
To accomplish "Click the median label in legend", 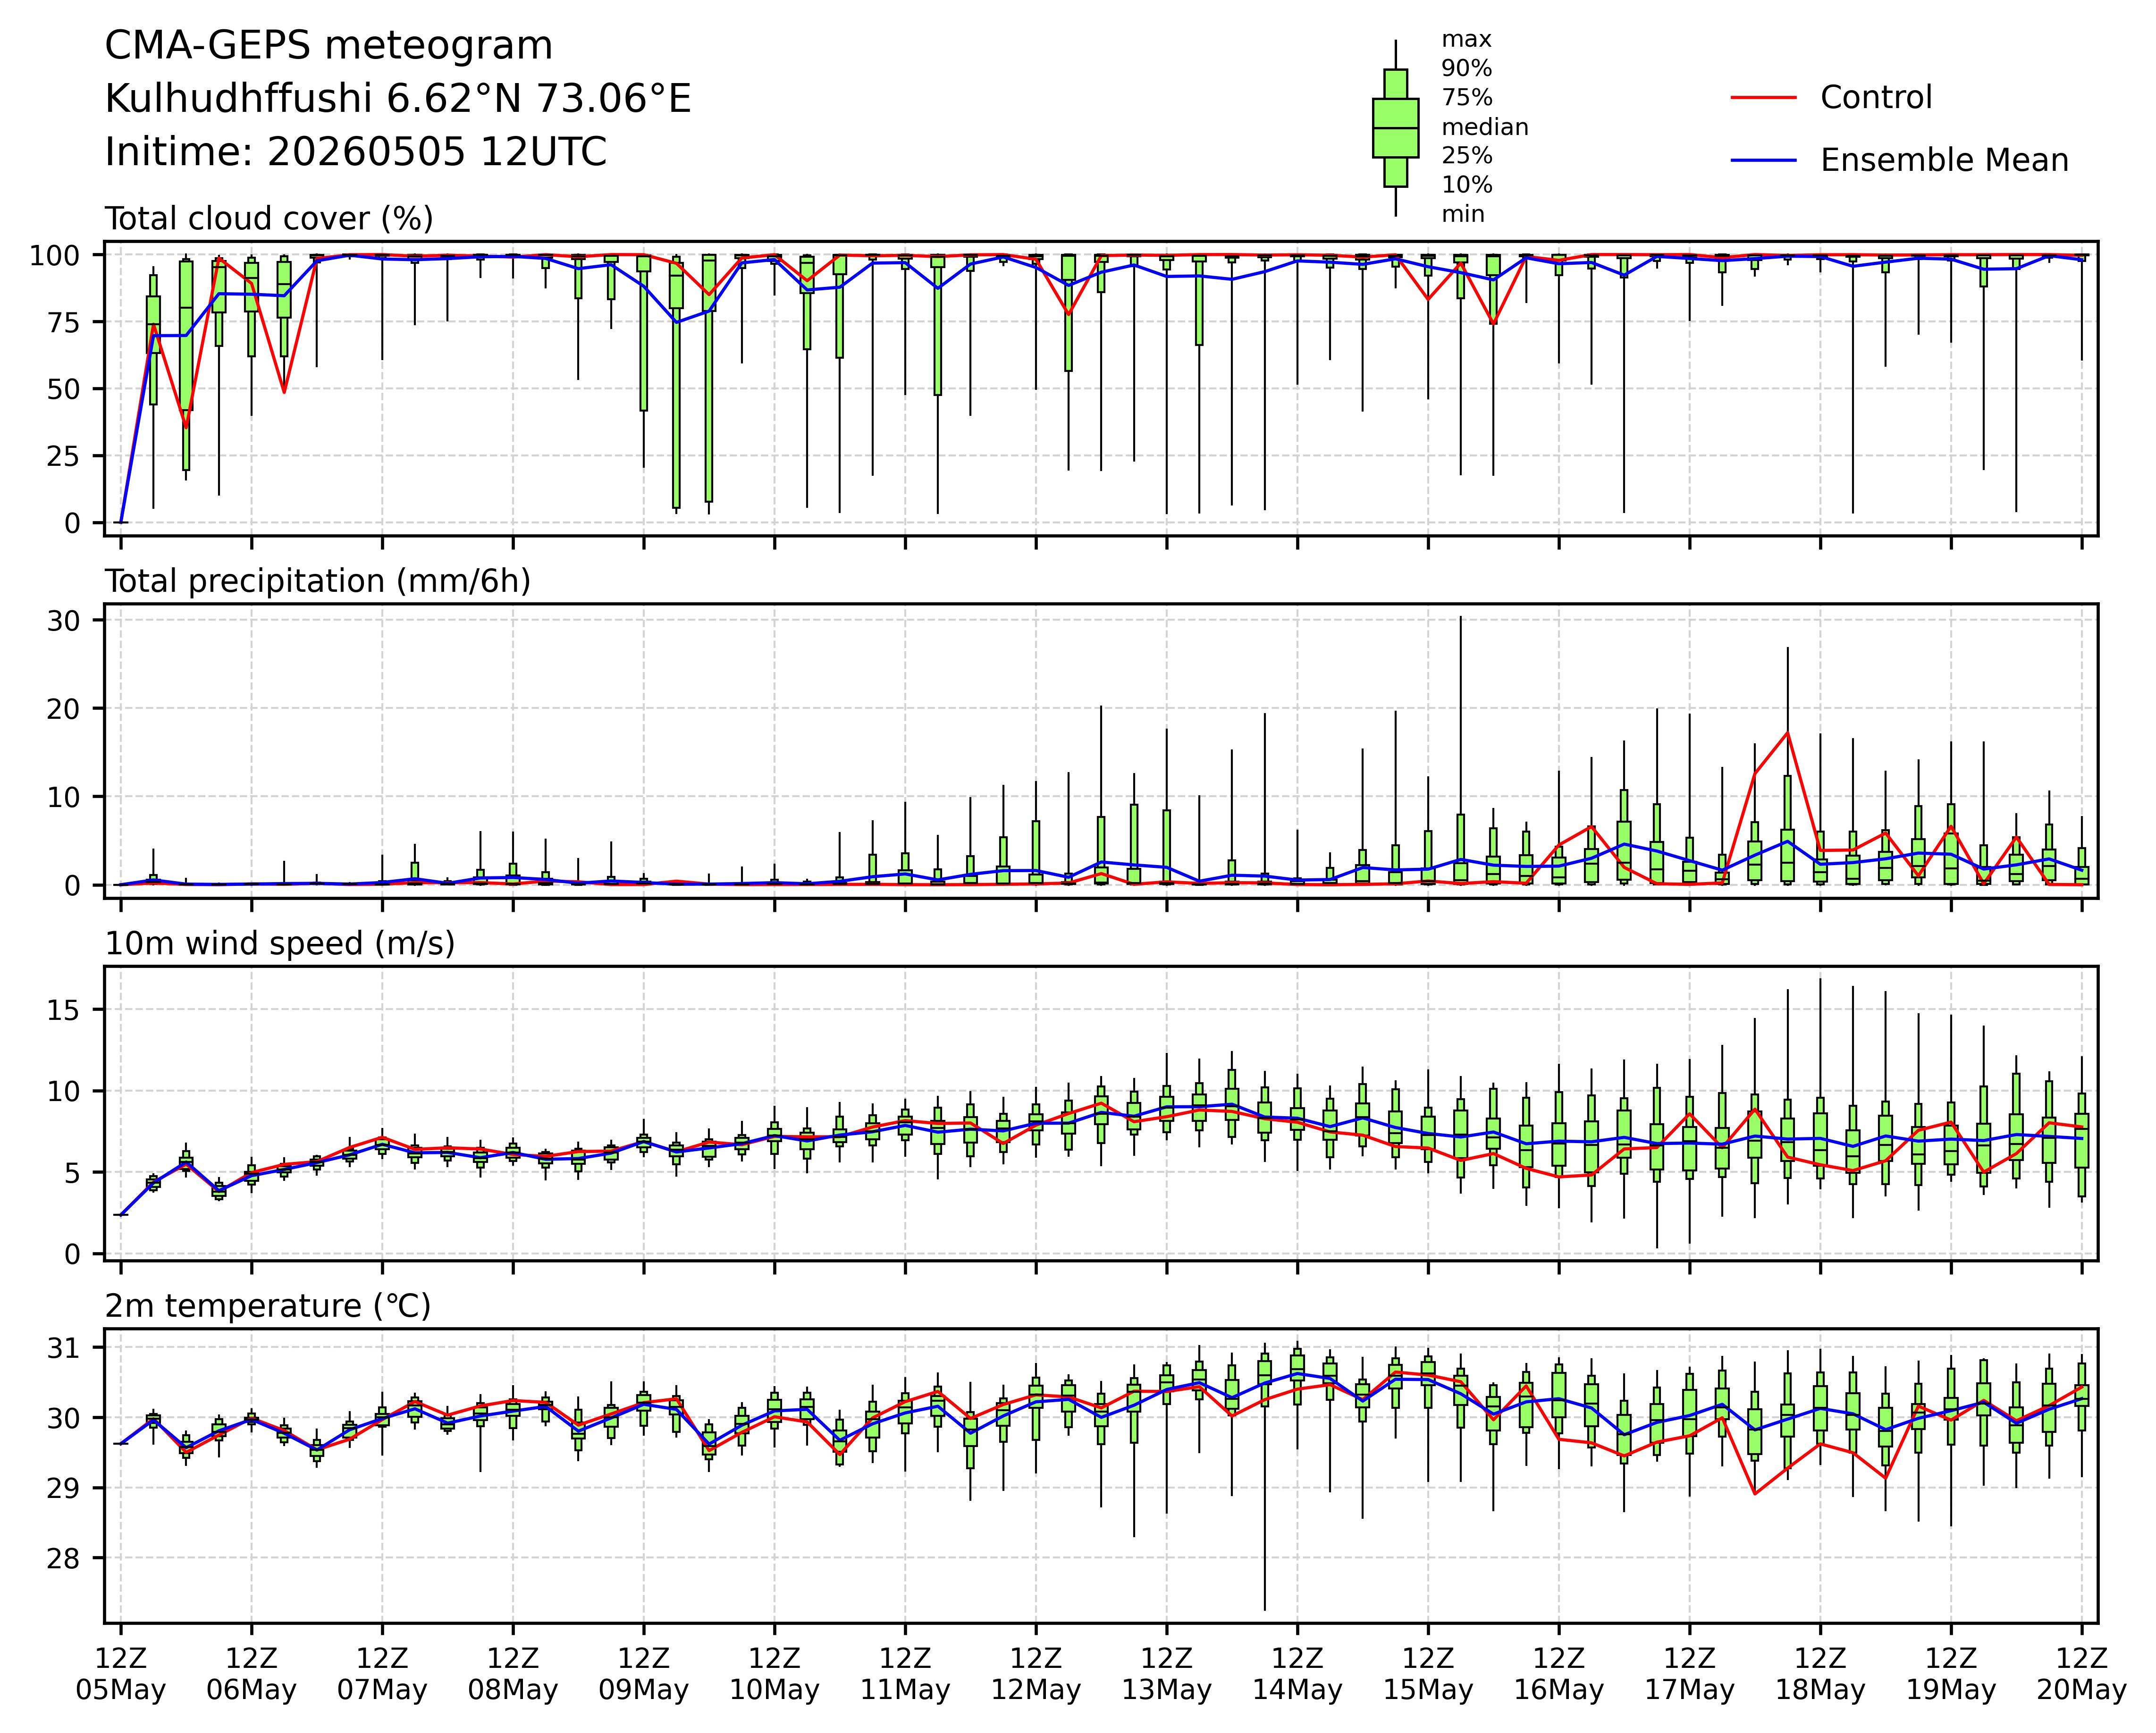I will pyautogui.click(x=1485, y=127).
